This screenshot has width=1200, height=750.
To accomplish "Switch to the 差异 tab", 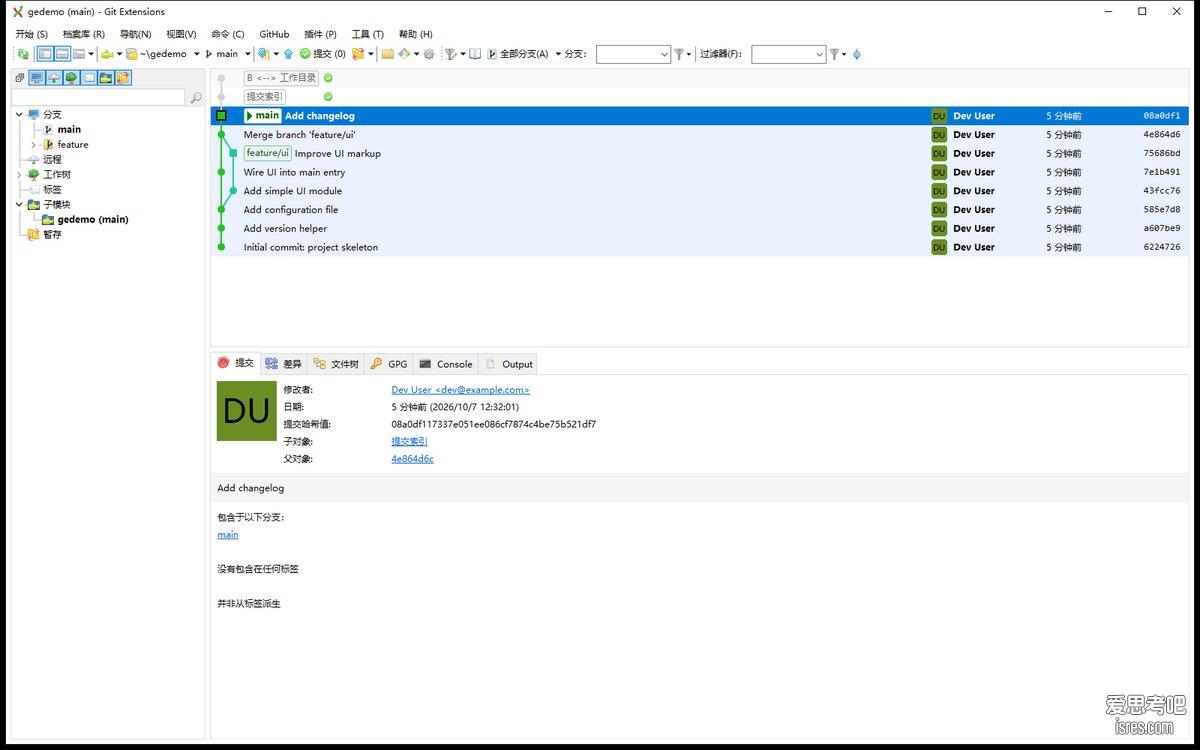I will (x=283, y=364).
